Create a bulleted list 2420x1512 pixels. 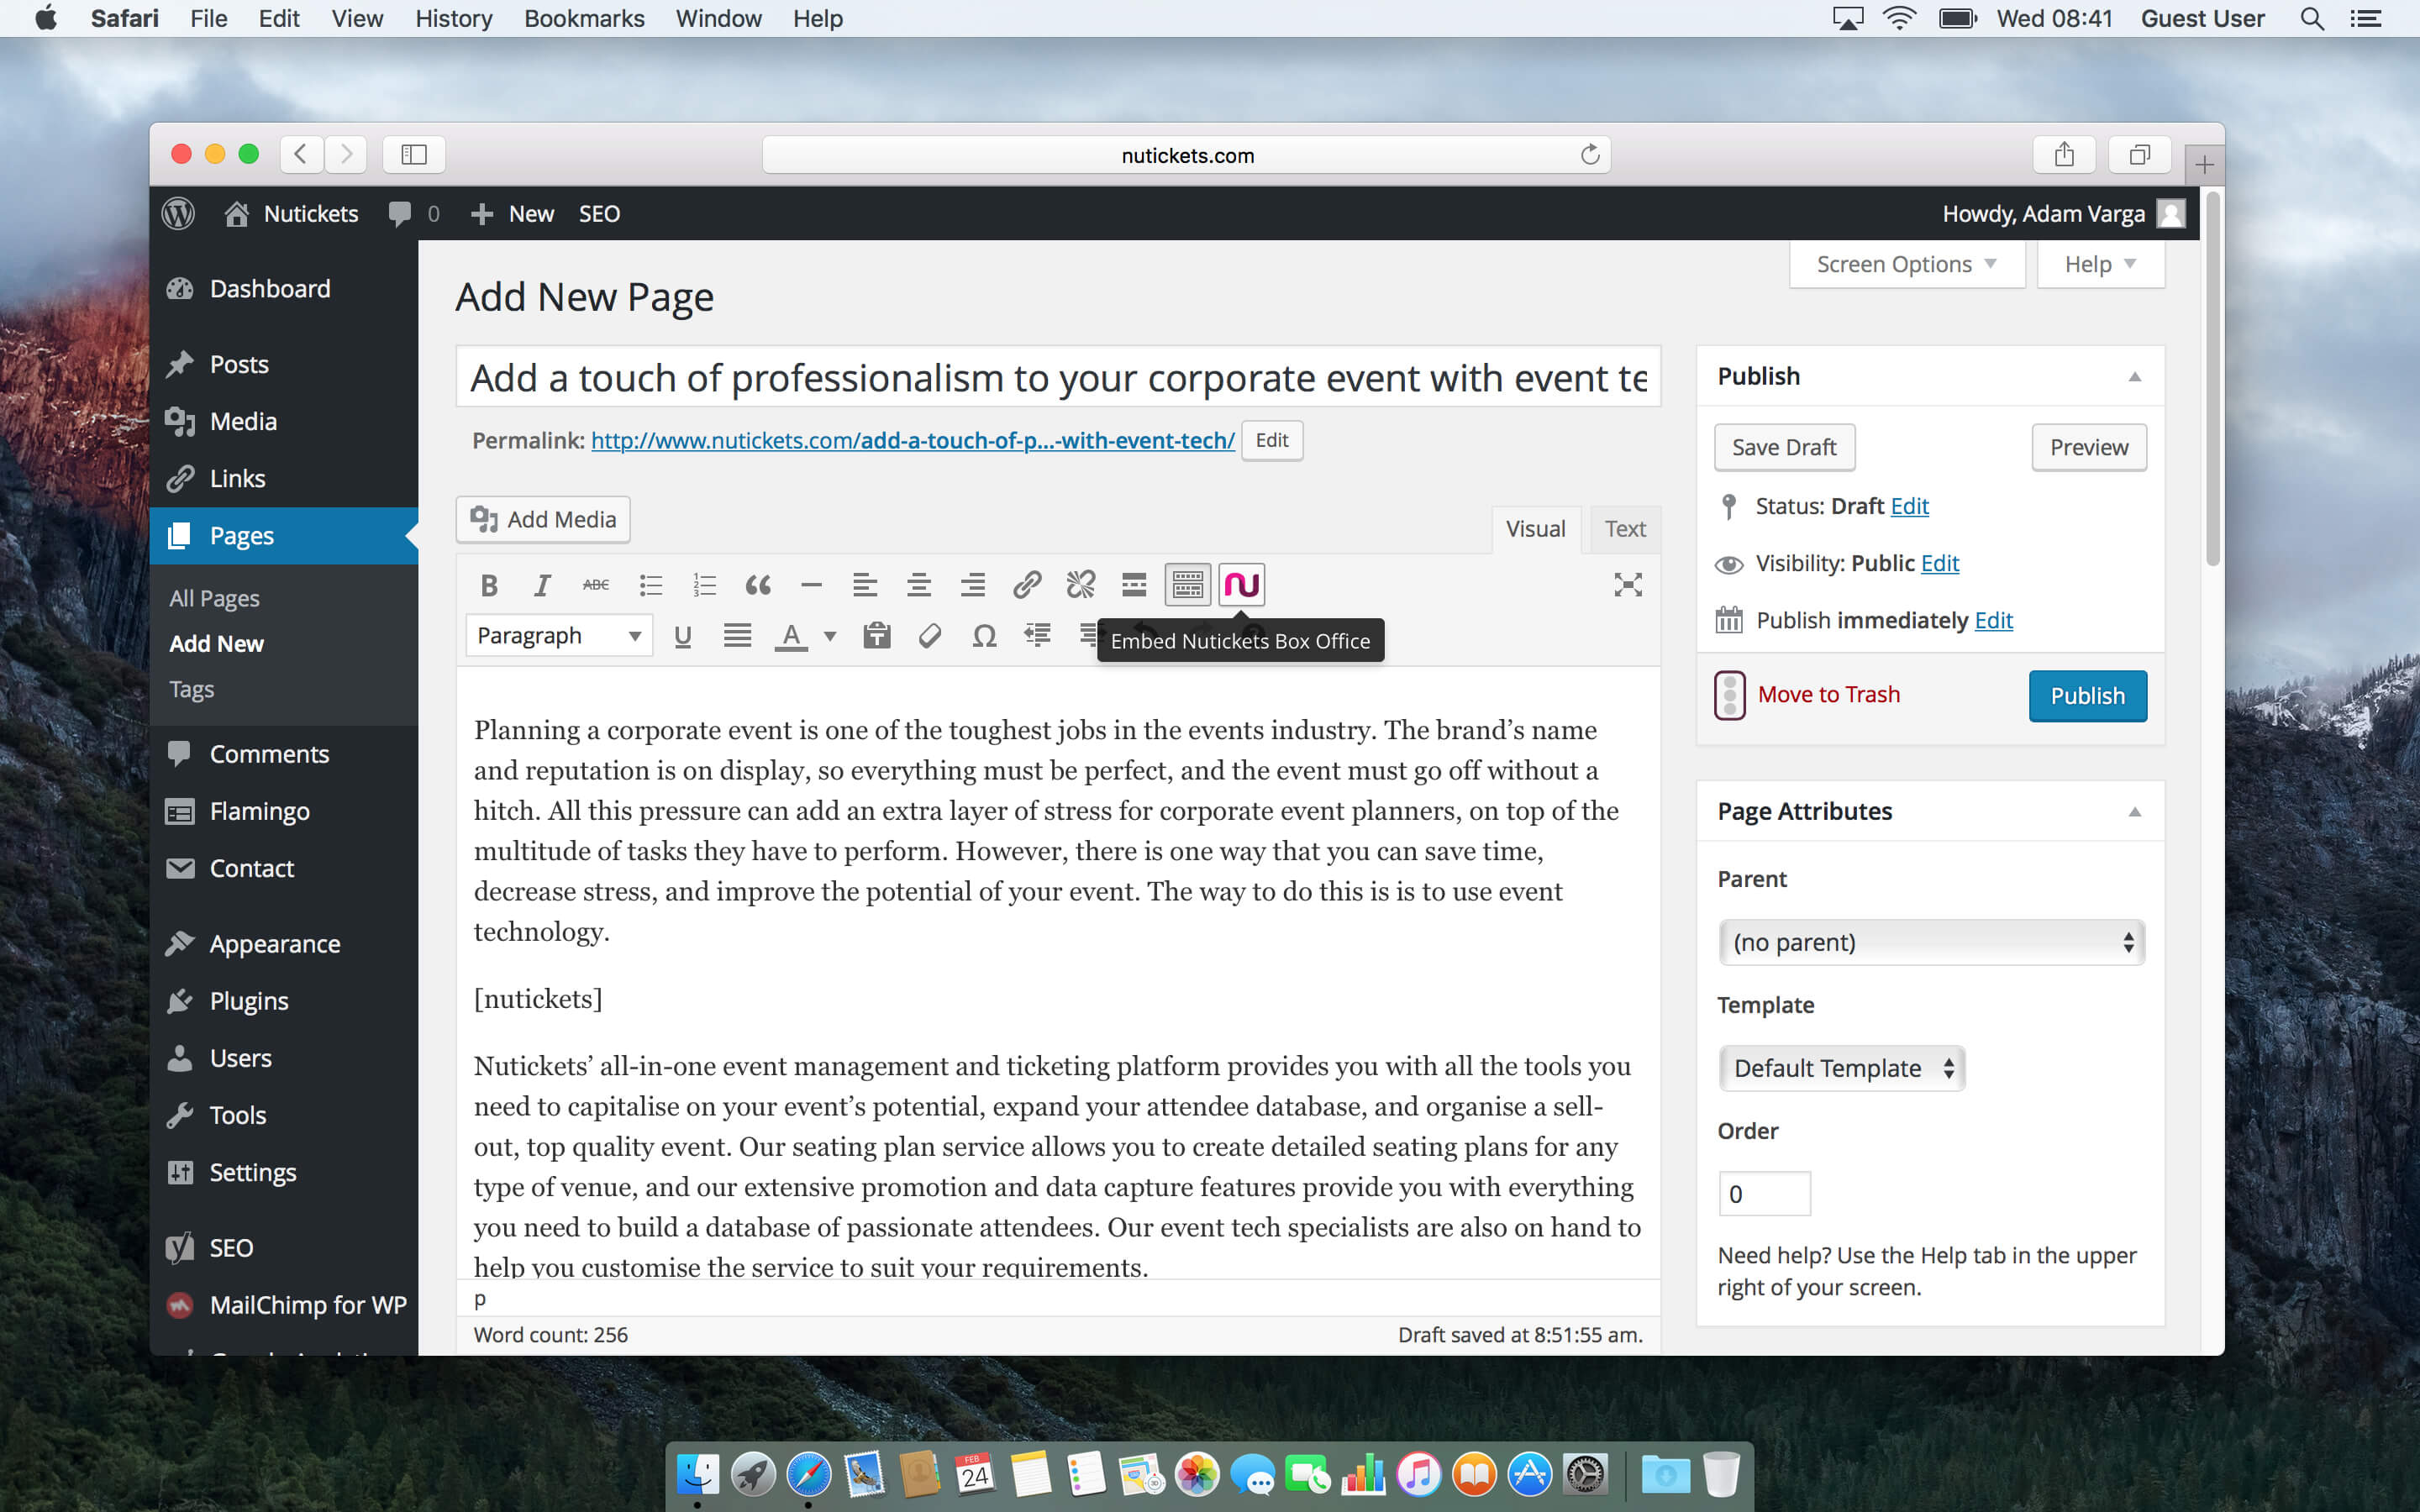tap(650, 584)
